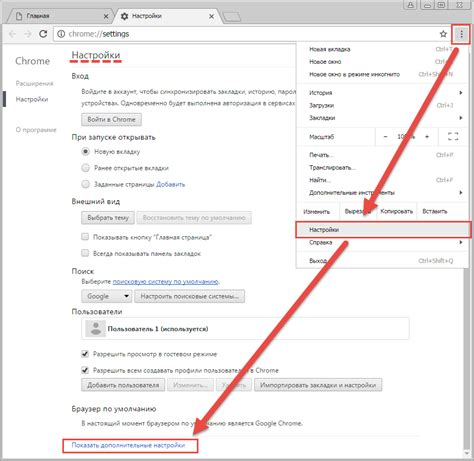This screenshot has width=474, height=461.
Task: Bookmark page with the star icon
Action: pyautogui.click(x=443, y=34)
